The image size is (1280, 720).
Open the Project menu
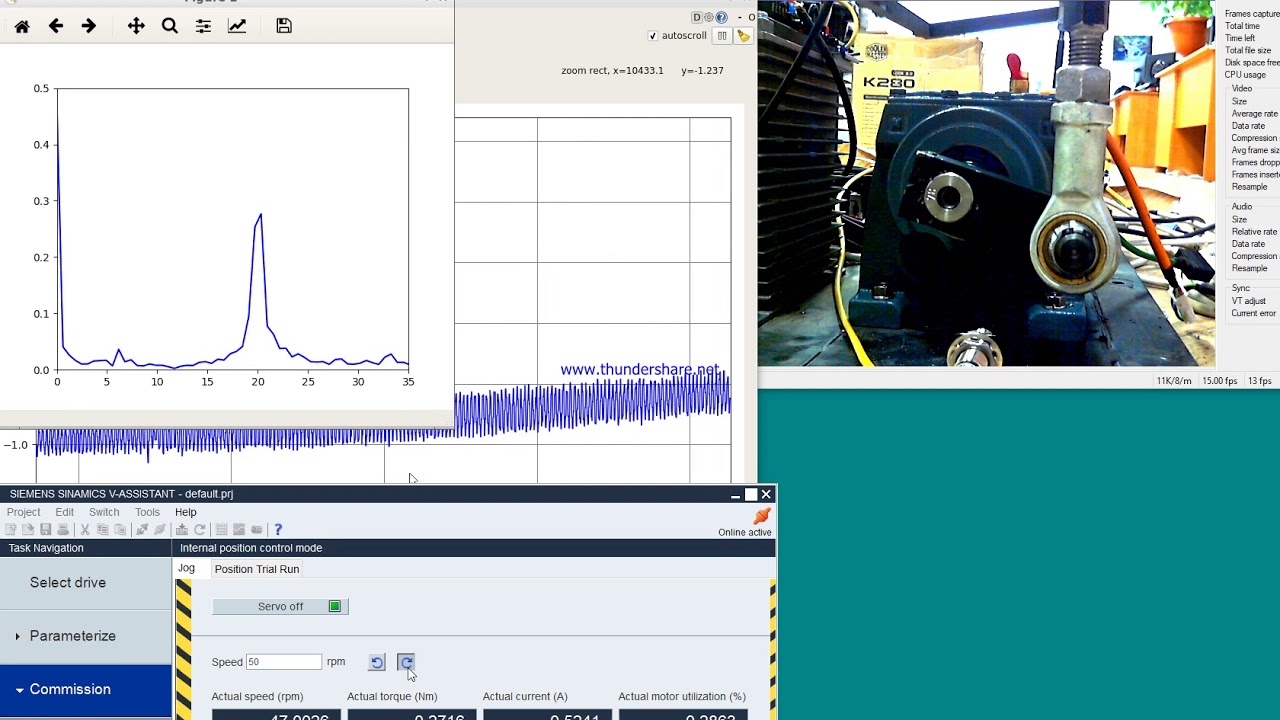click(x=24, y=512)
